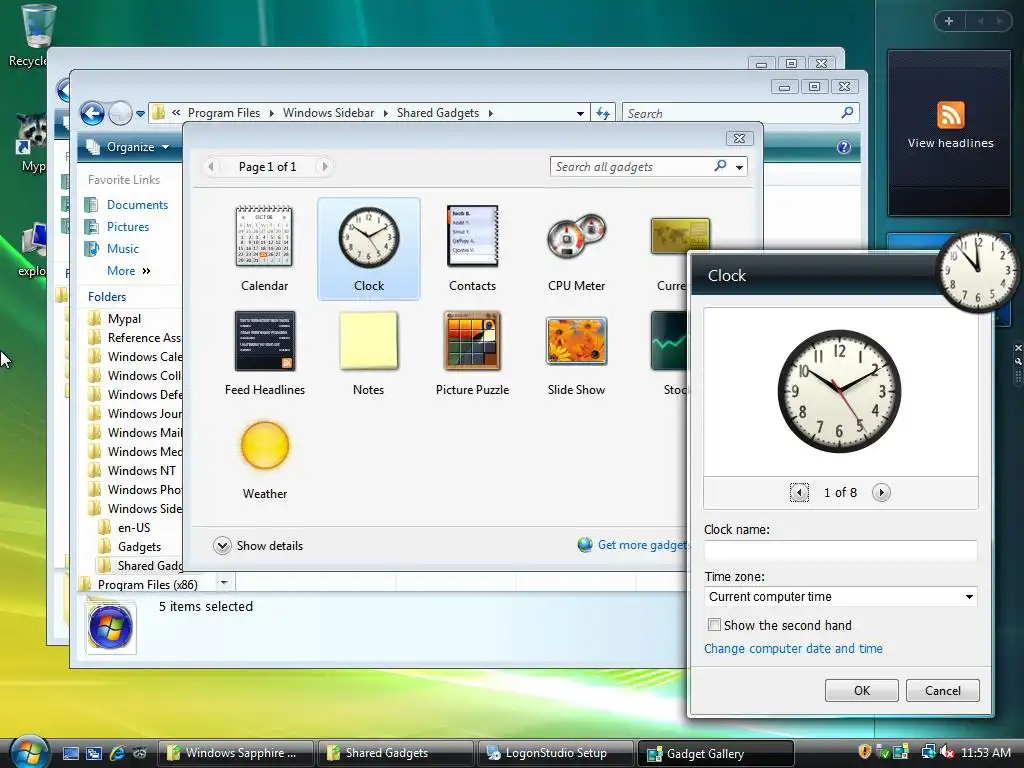Click search magnifier in gadget gallery
Screen dimensions: 1024x768
click(720, 166)
